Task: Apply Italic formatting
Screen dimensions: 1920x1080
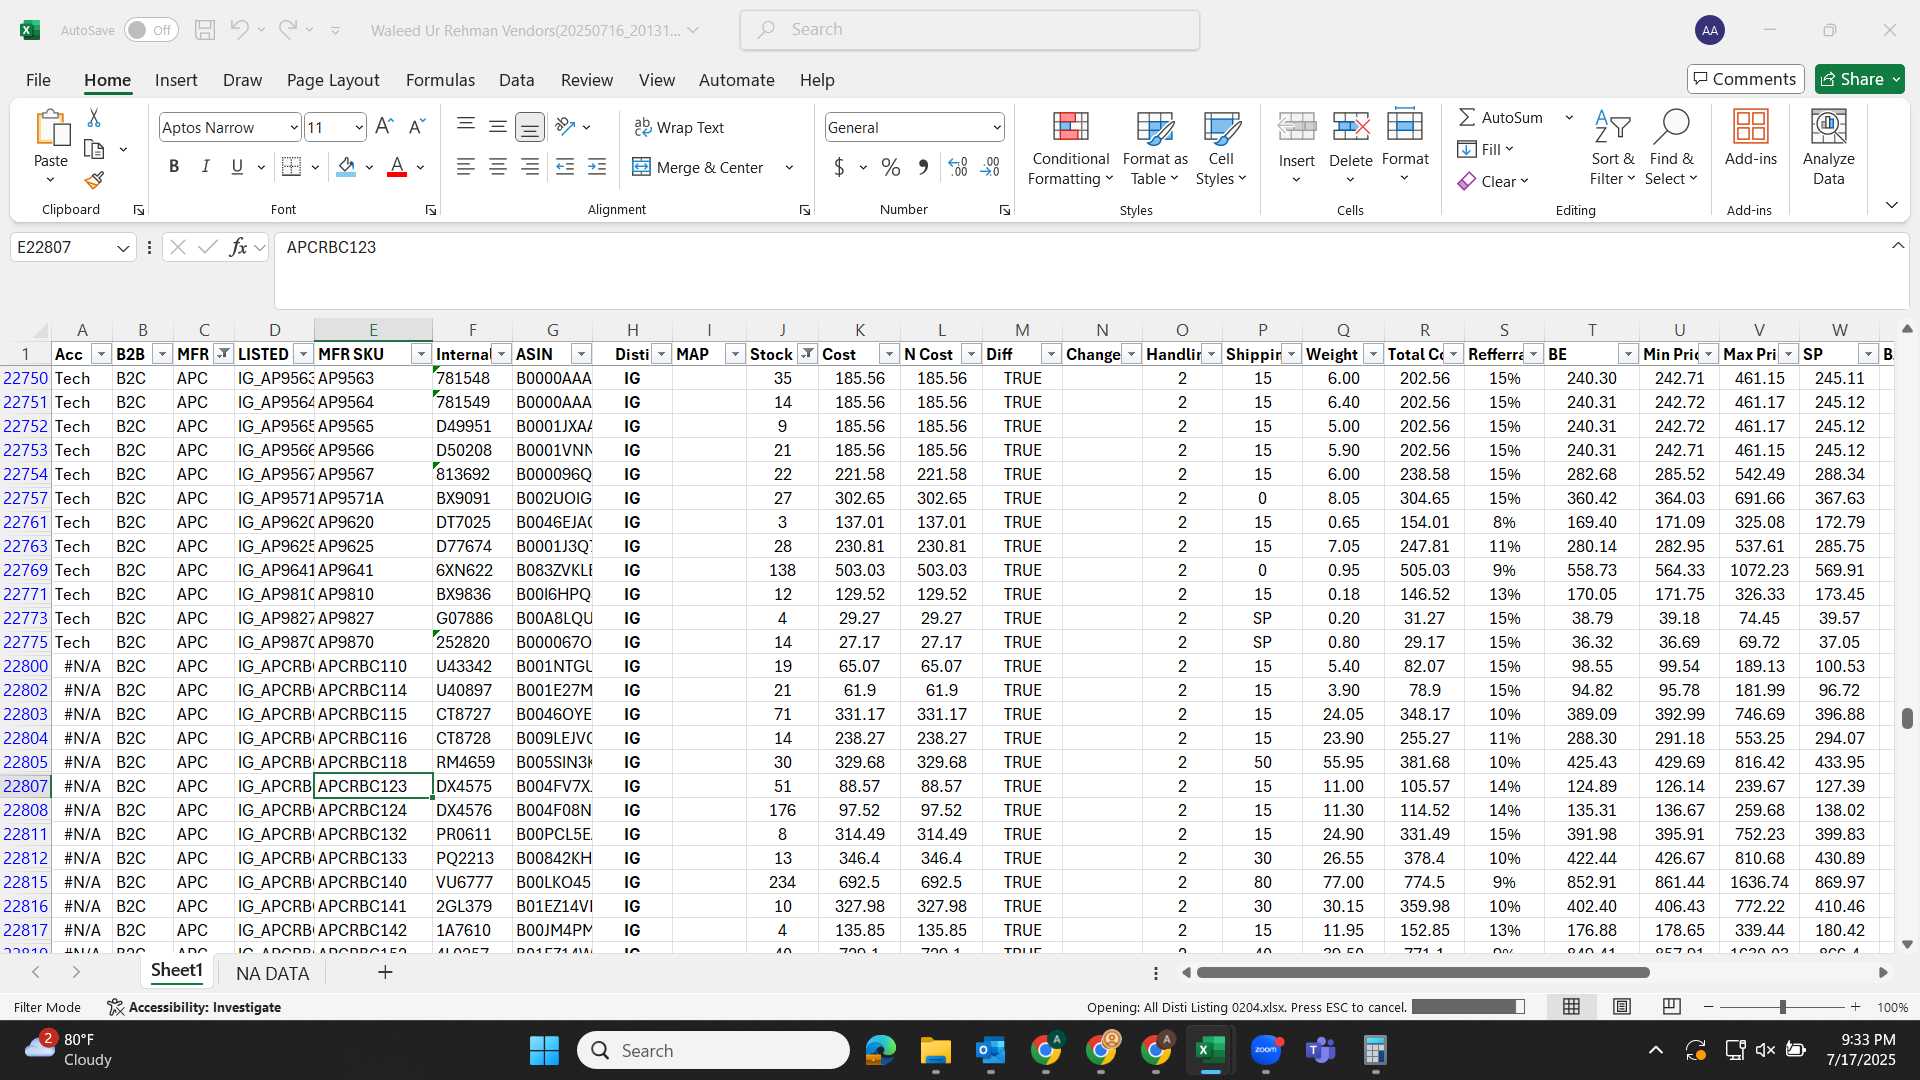Action: coord(205,167)
